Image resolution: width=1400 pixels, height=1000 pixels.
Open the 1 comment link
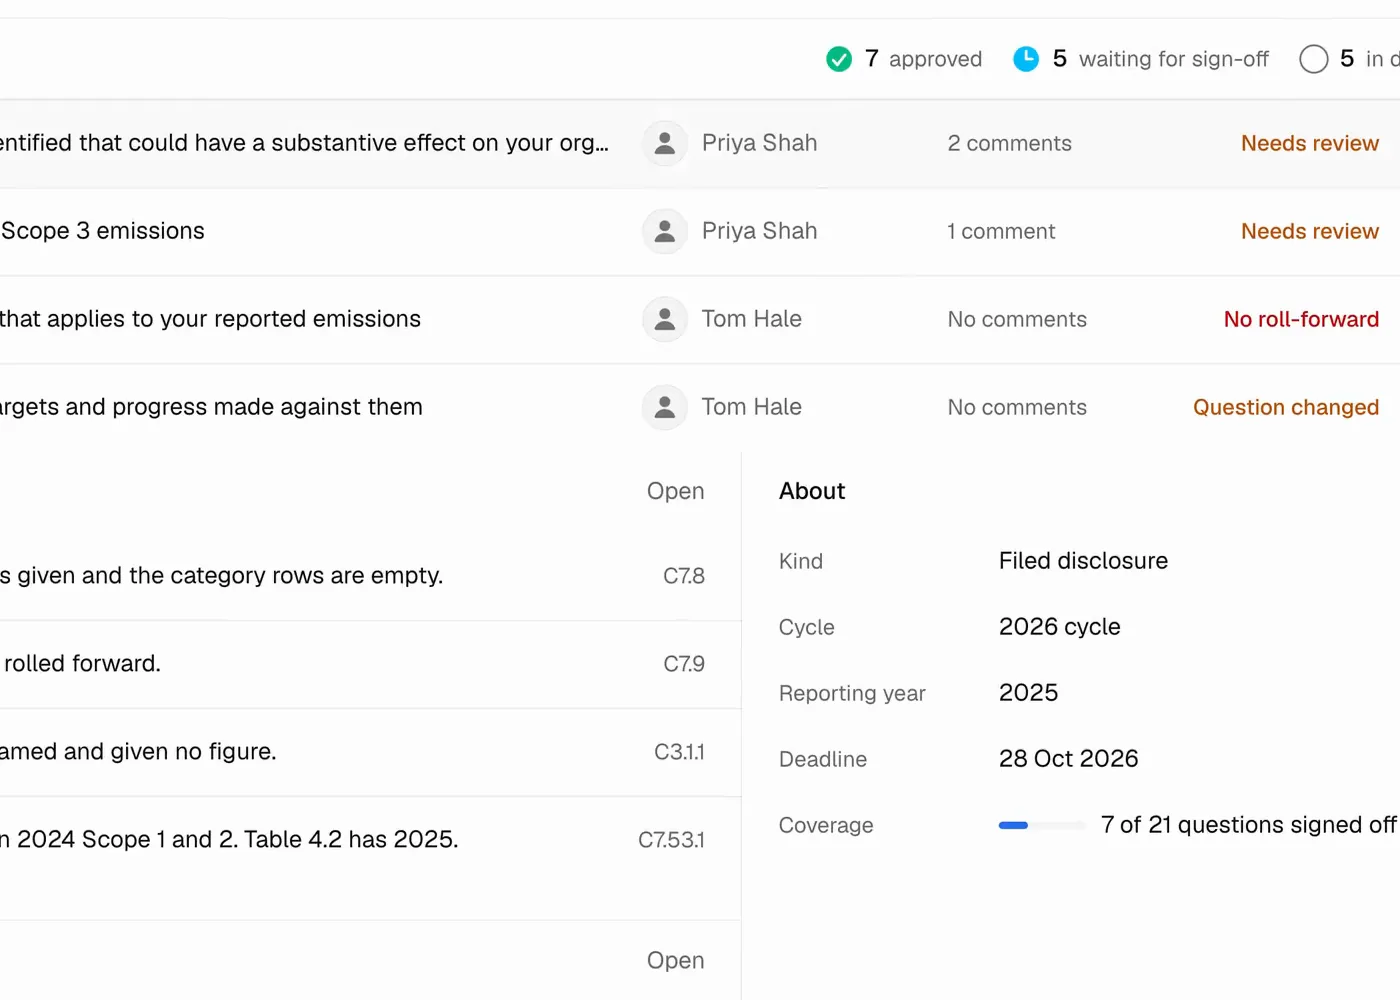[1001, 232]
